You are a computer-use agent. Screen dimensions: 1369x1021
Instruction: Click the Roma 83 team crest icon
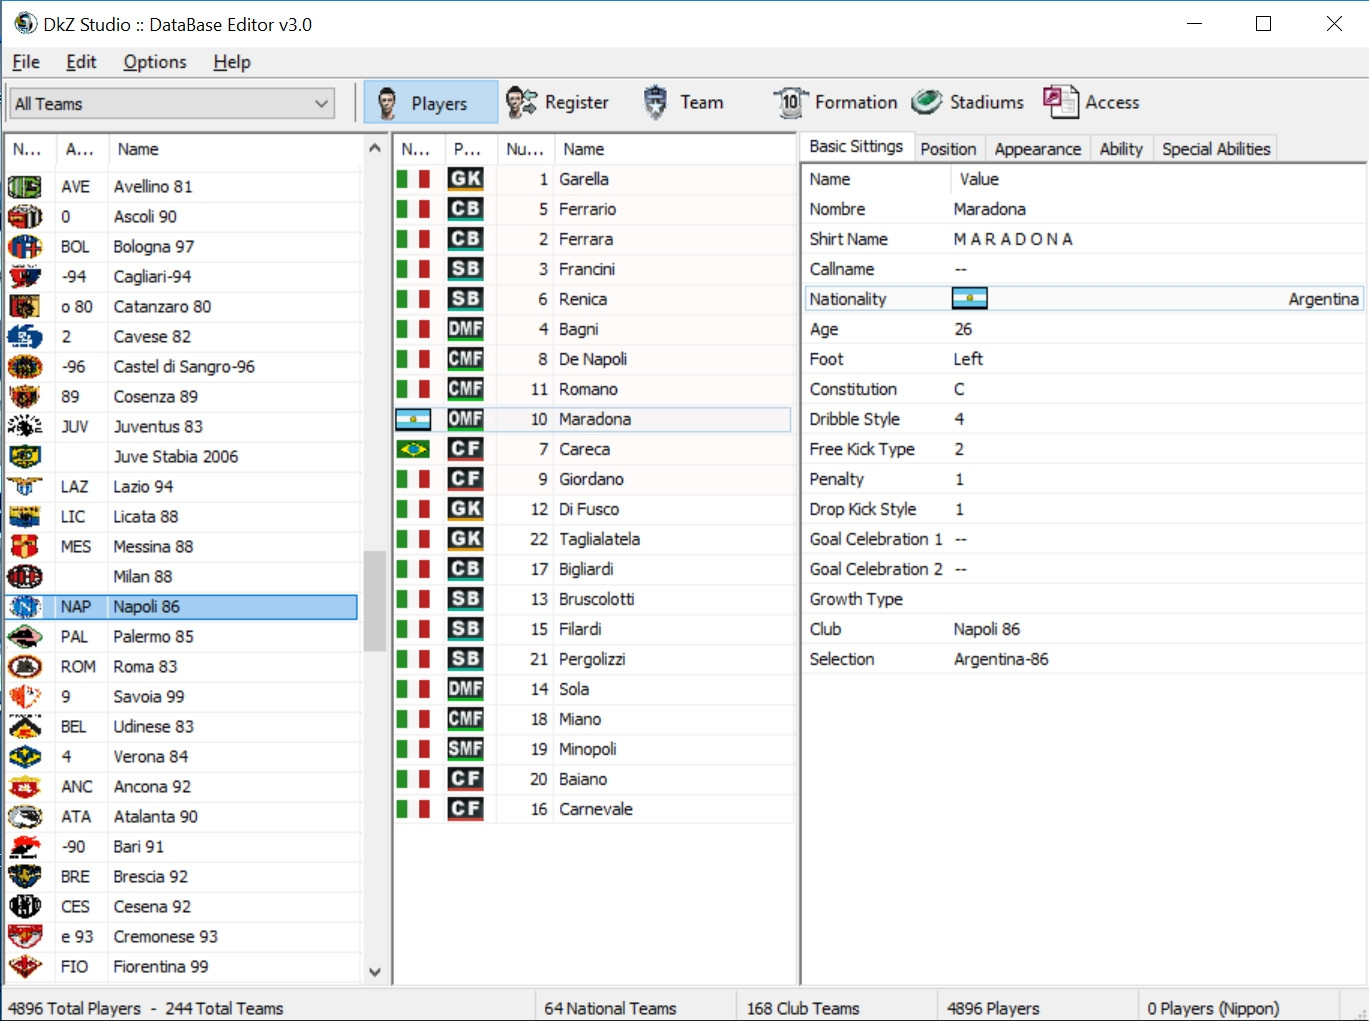click(x=25, y=667)
